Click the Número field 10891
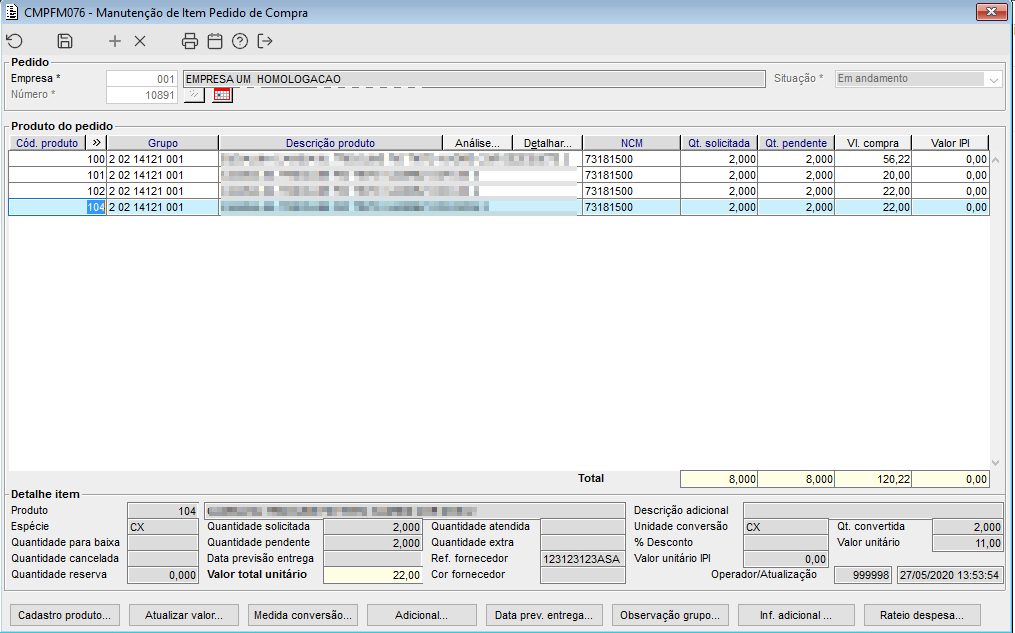 [x=142, y=95]
